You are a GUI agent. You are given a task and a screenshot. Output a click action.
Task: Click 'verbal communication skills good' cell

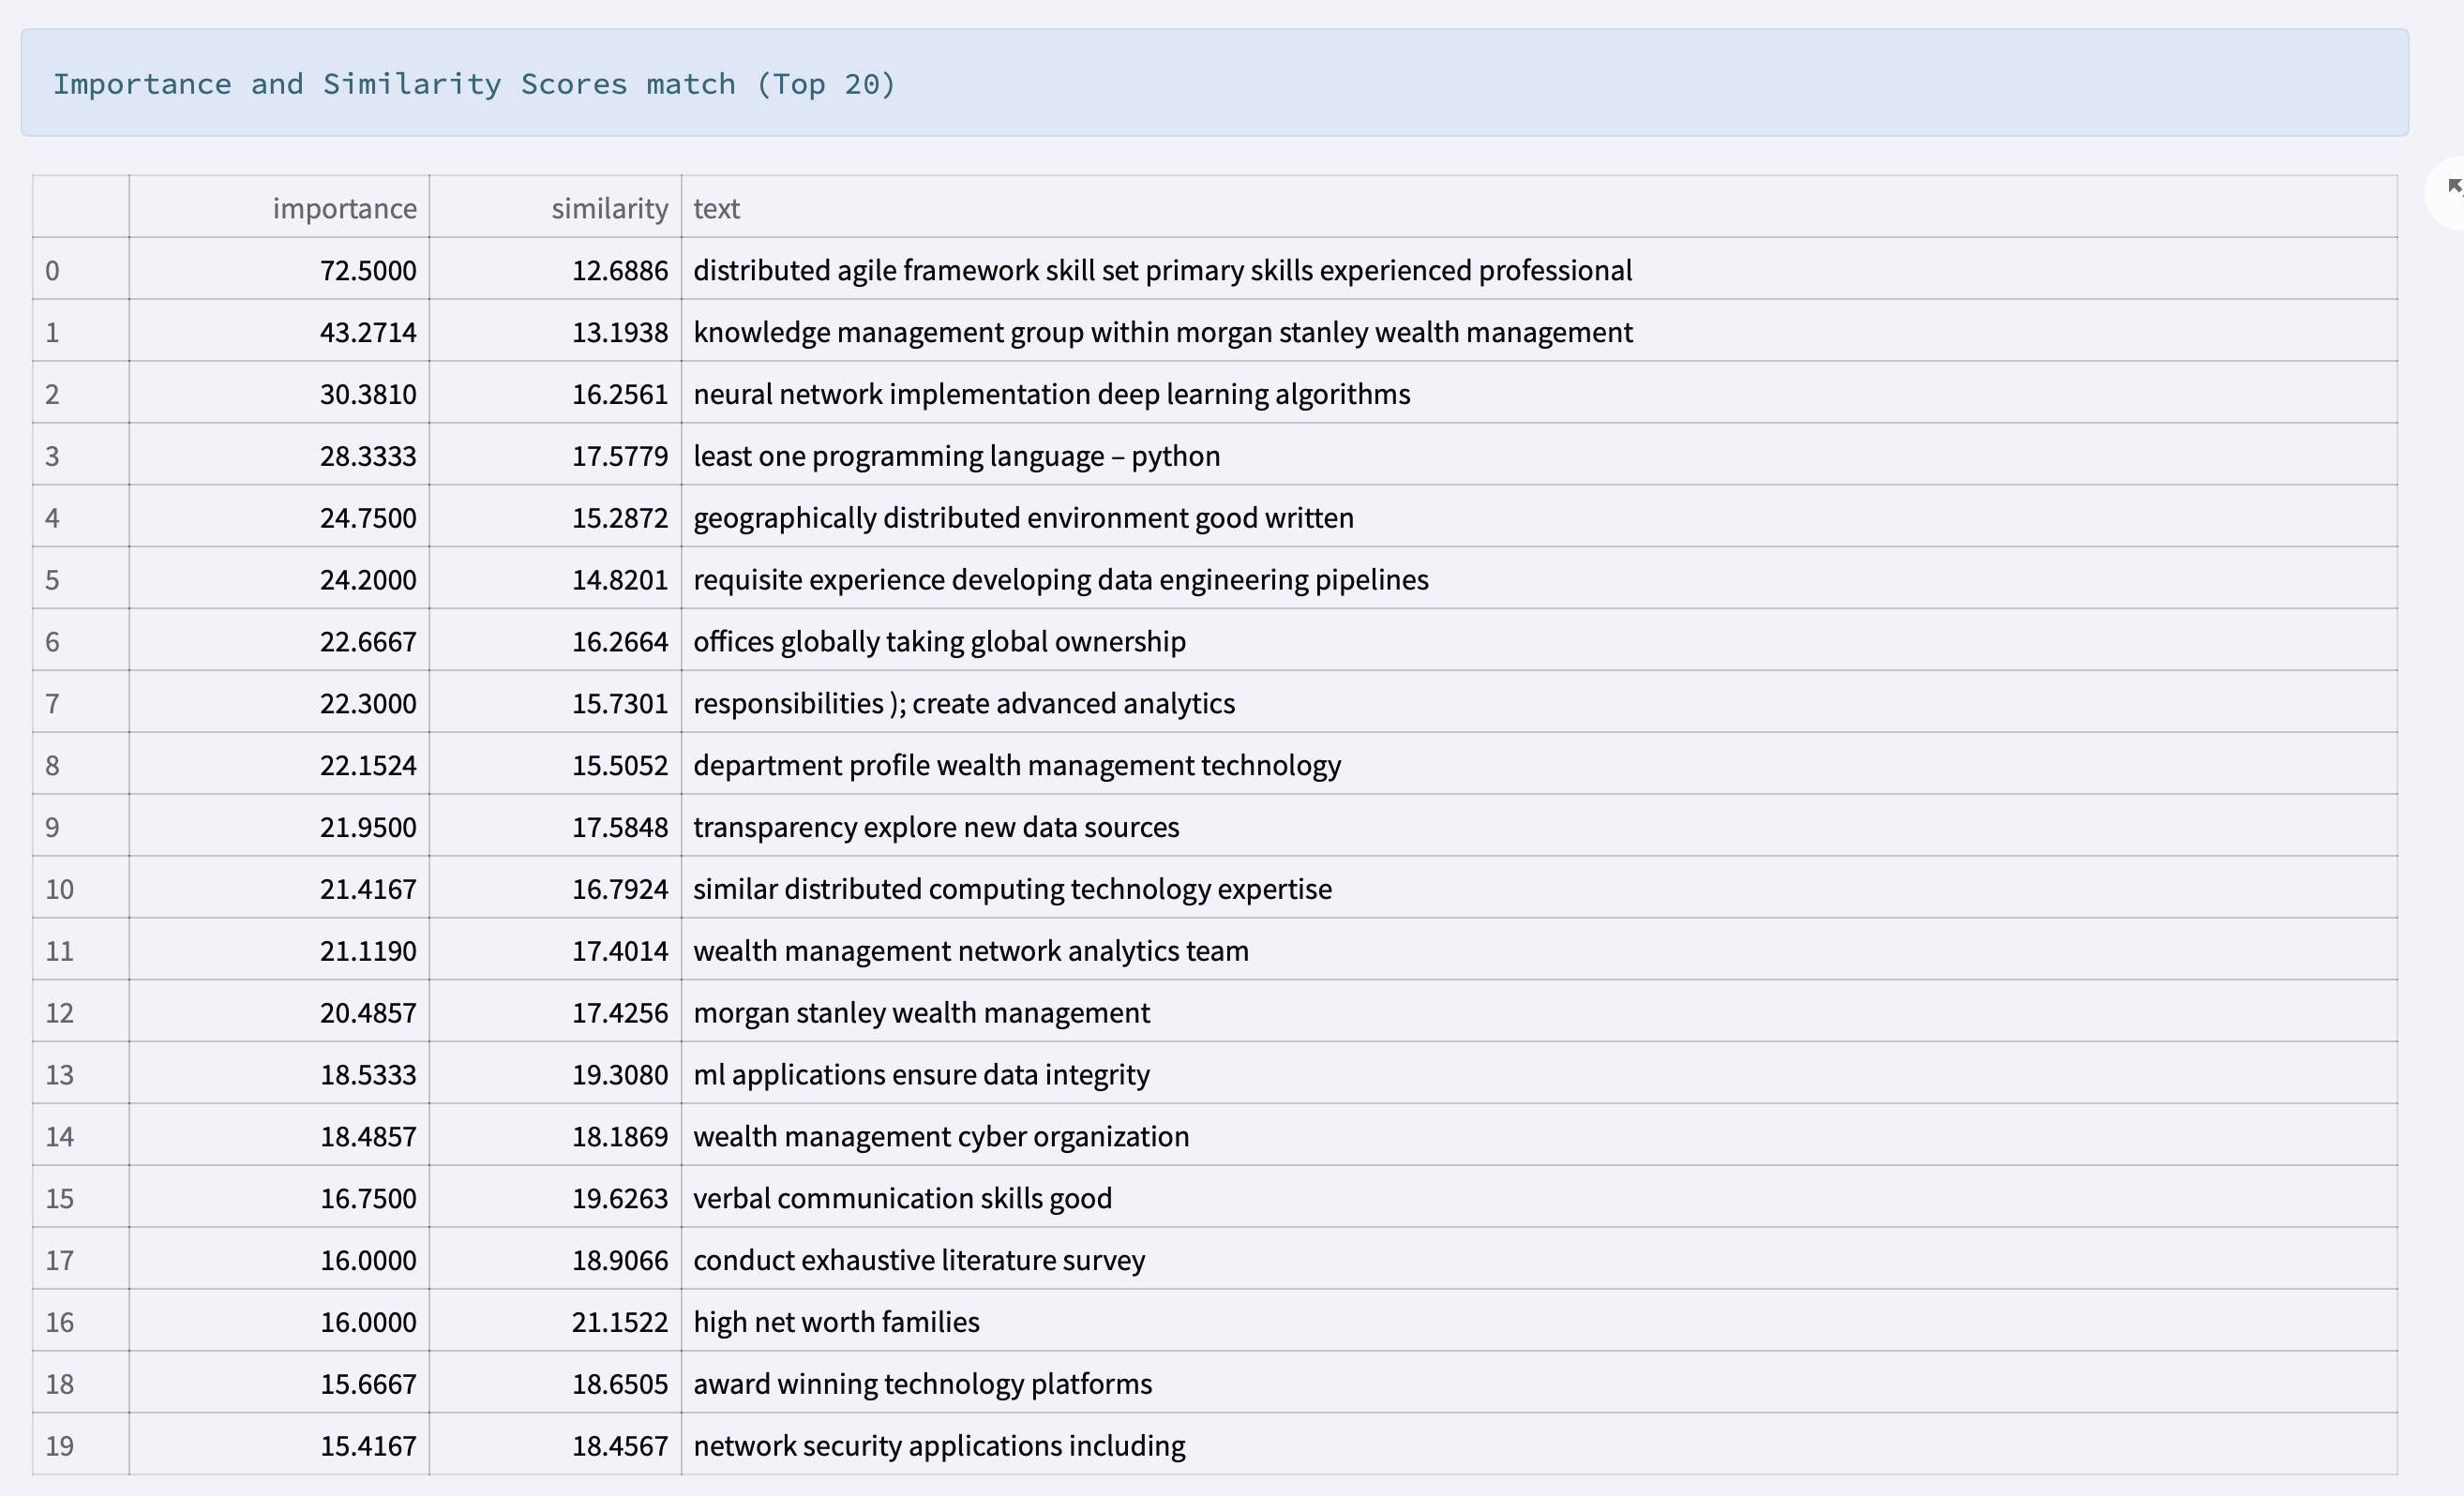click(902, 1198)
